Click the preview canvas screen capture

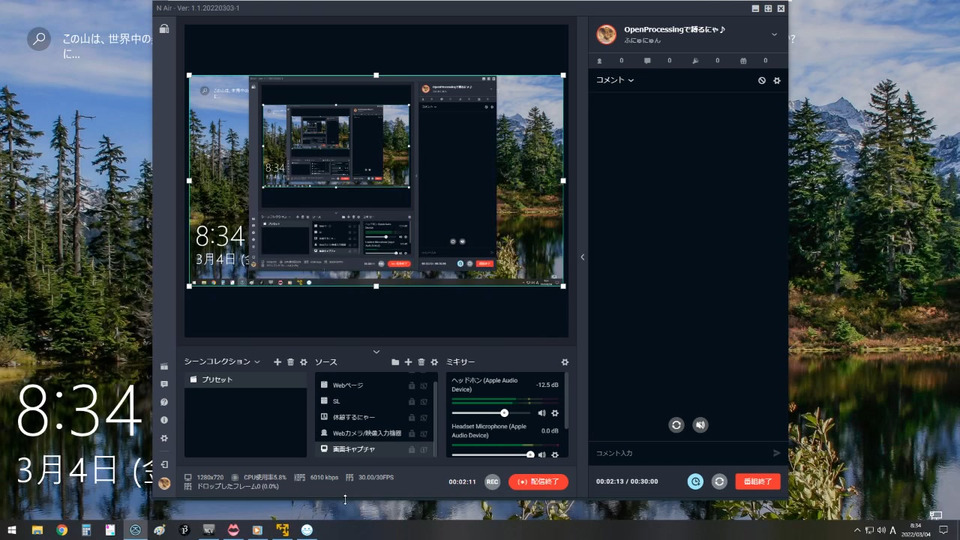[x=376, y=181]
